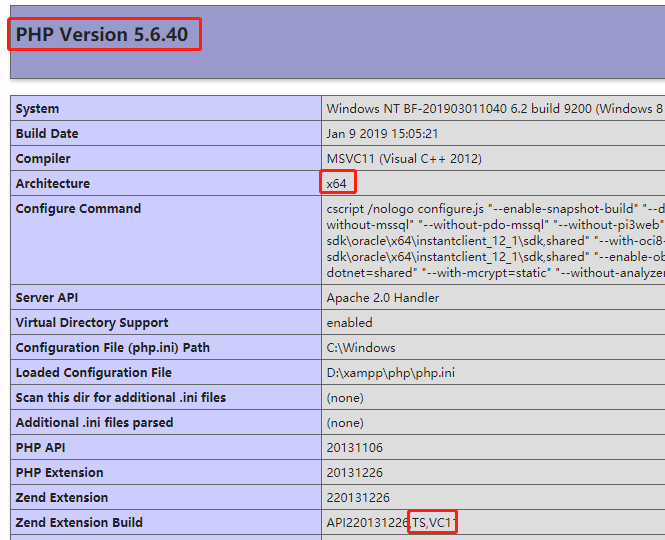Viewport: 665px width, 540px height.
Task: Click the Apache 2.0 Handler value
Action: tap(383, 298)
